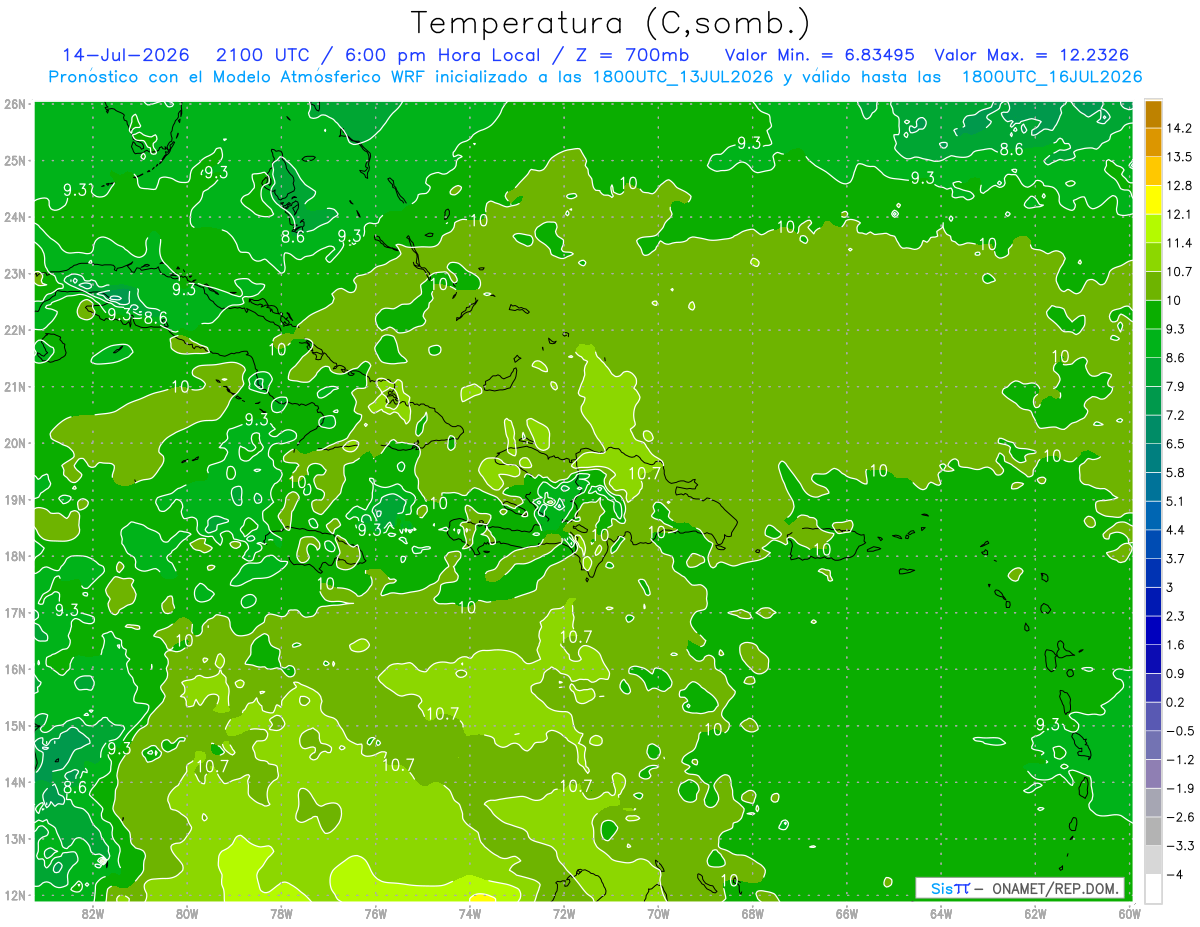Click the '78W' longitude axis label
The image size is (1200, 927).
click(x=281, y=914)
